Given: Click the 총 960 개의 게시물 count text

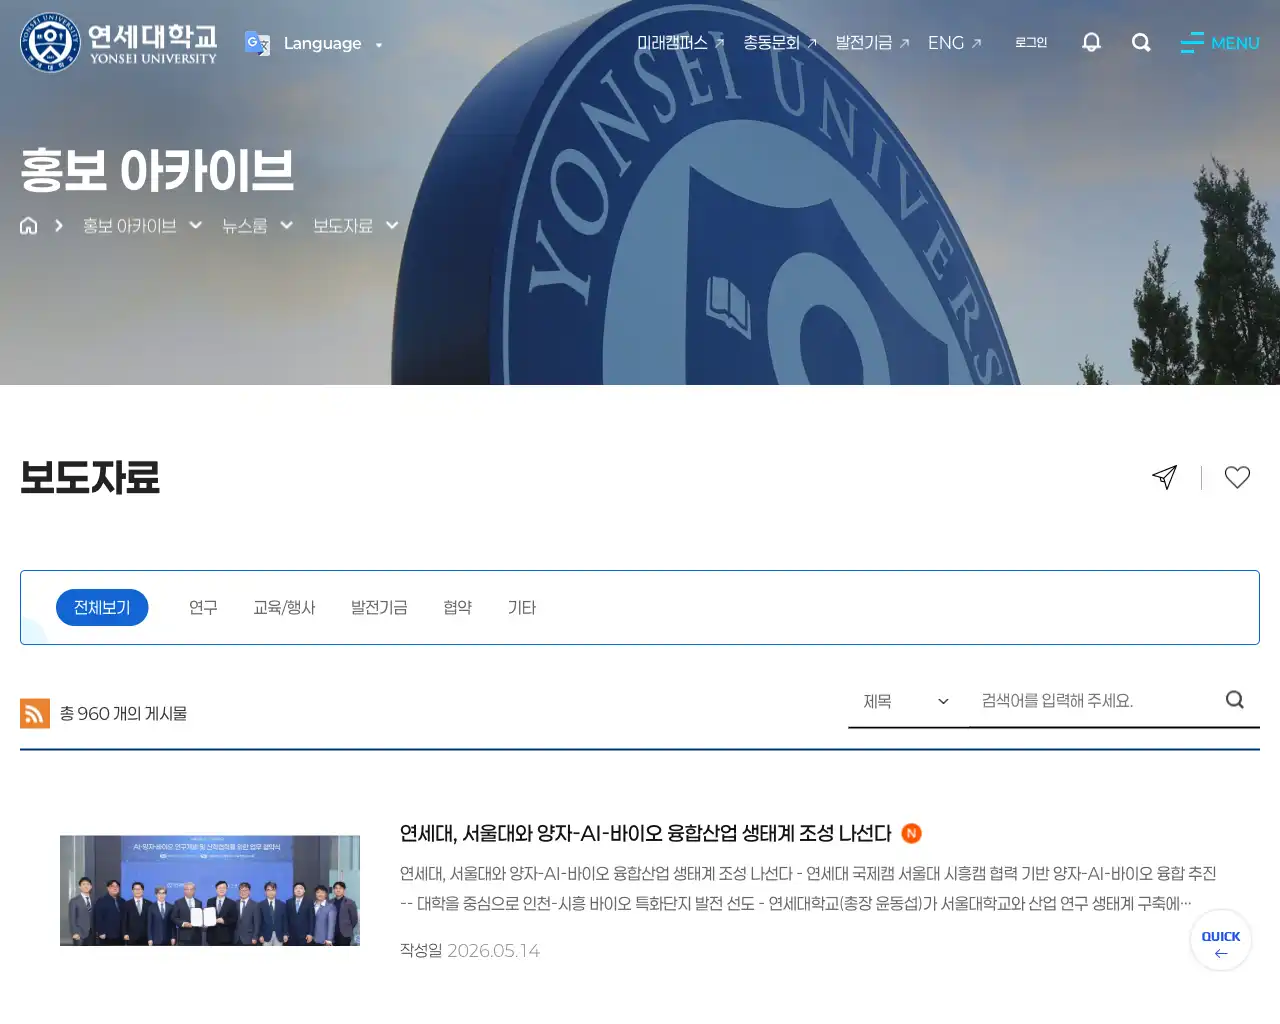Looking at the screenshot, I should (x=123, y=713).
